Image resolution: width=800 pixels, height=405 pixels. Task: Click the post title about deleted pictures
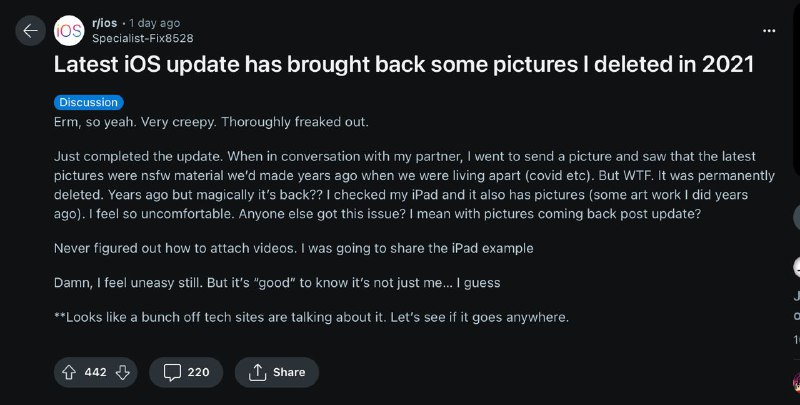[403, 66]
